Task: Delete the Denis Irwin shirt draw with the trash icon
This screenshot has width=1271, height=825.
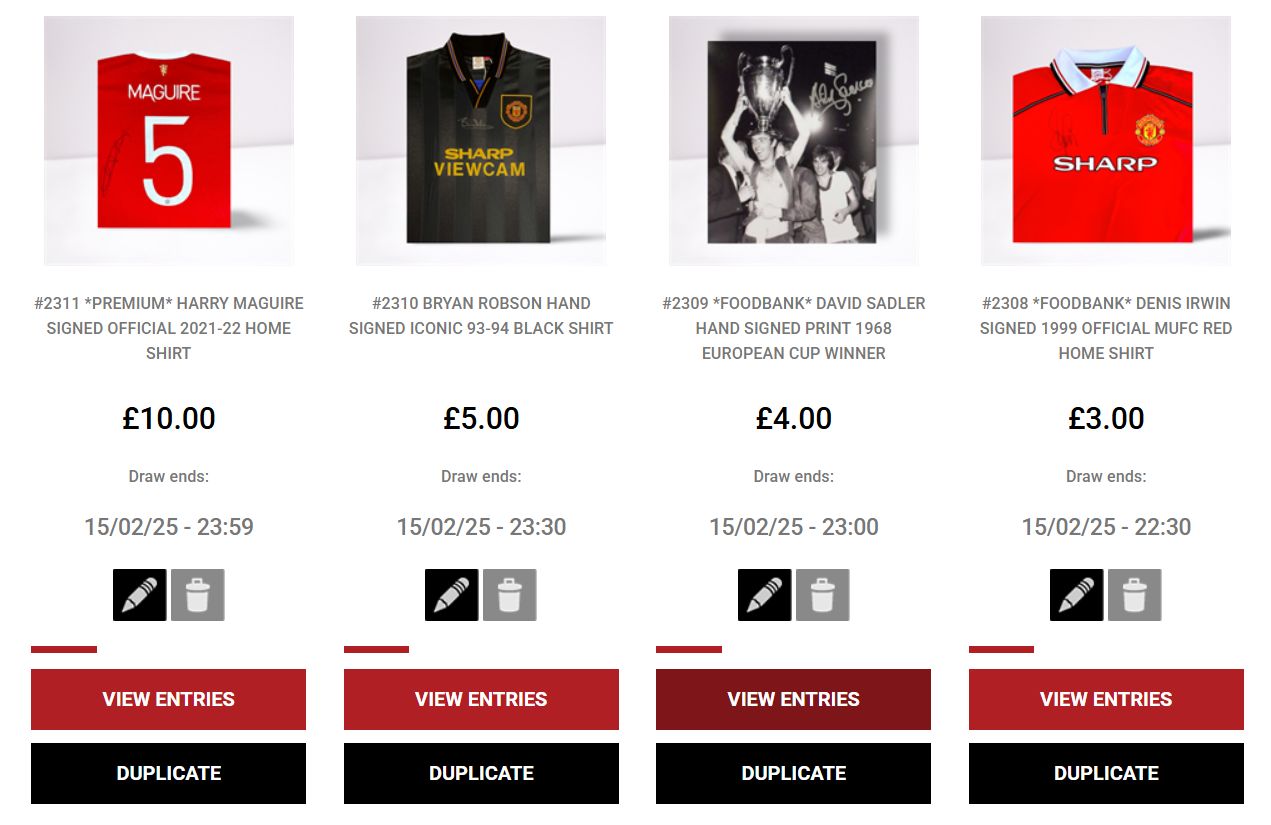Action: click(1135, 595)
